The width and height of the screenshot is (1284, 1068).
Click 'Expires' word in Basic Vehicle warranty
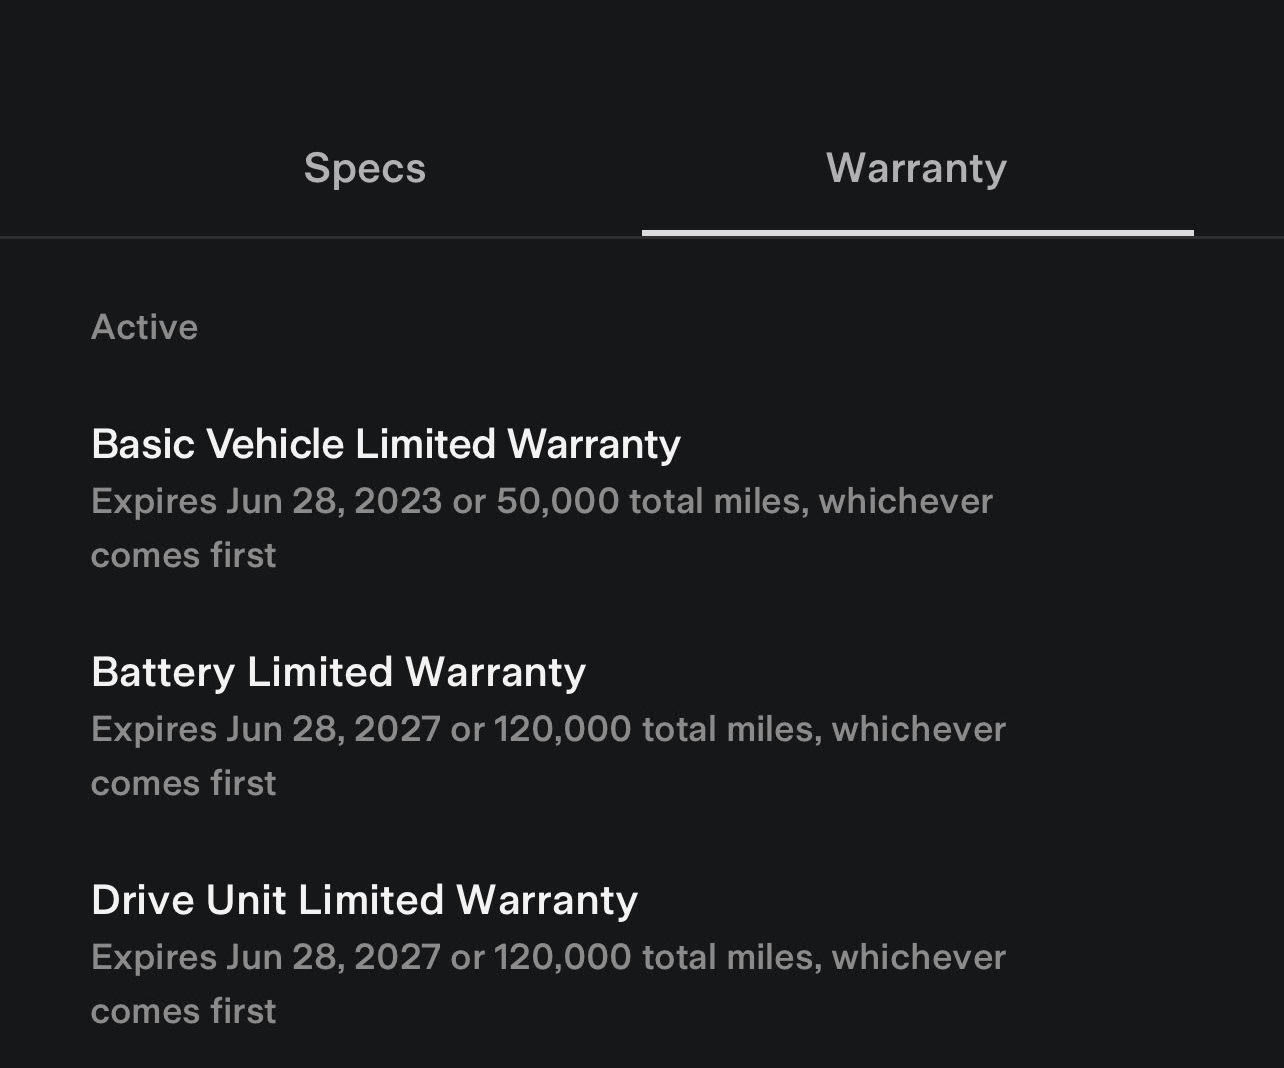point(153,501)
